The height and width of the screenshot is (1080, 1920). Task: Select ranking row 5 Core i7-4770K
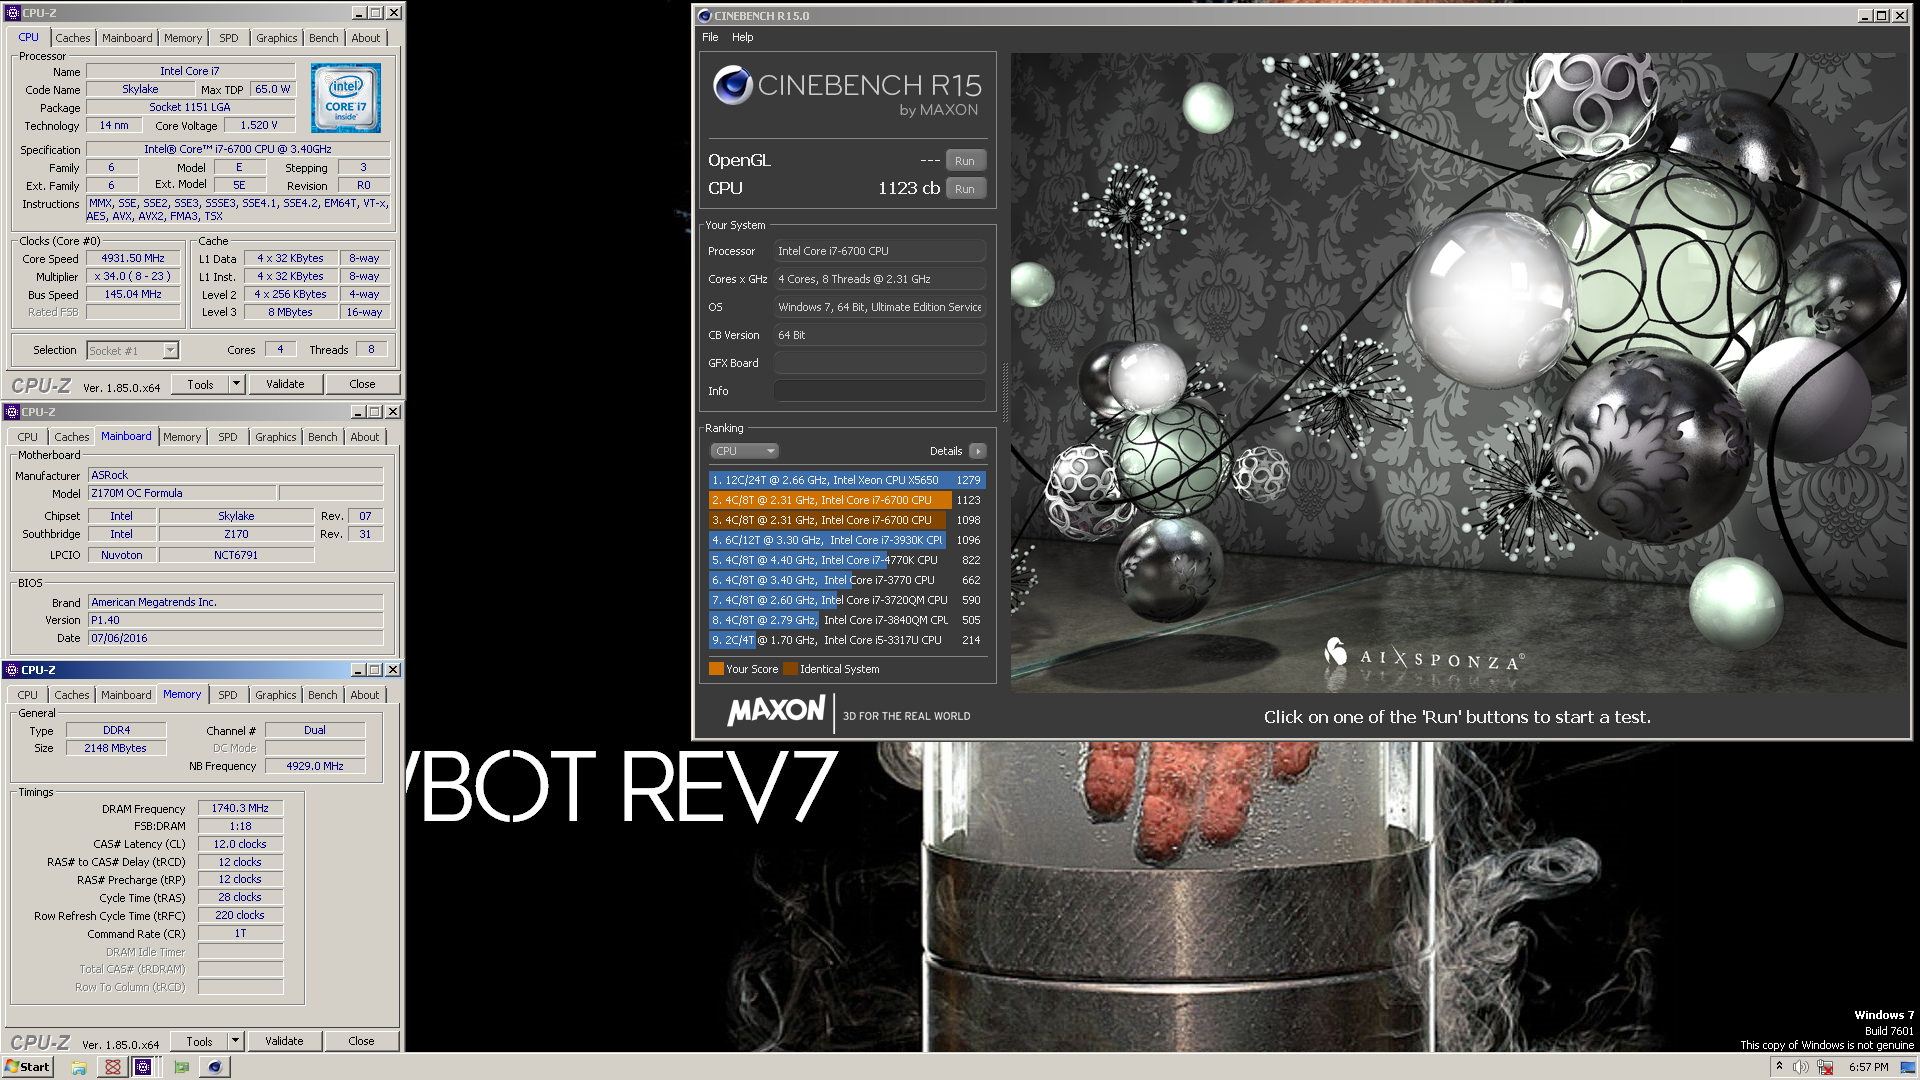pyautogui.click(x=847, y=560)
